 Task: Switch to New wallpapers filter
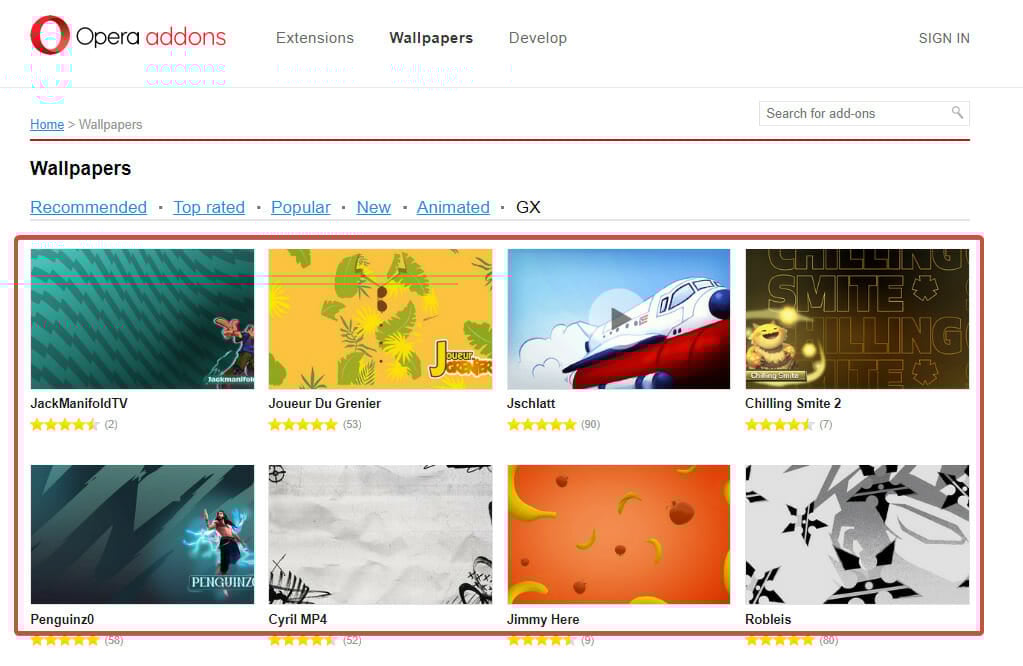tap(374, 207)
